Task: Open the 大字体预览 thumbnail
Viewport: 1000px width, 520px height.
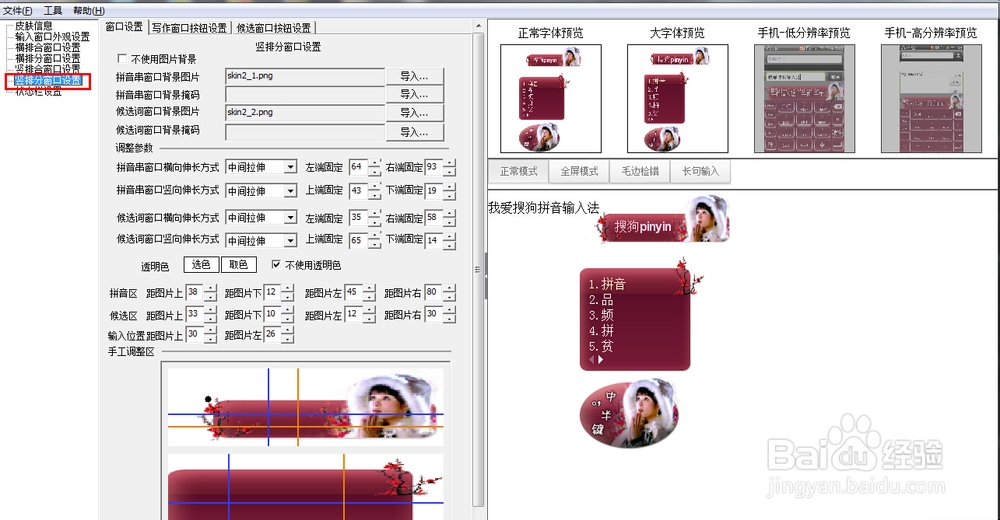Action: 677,98
